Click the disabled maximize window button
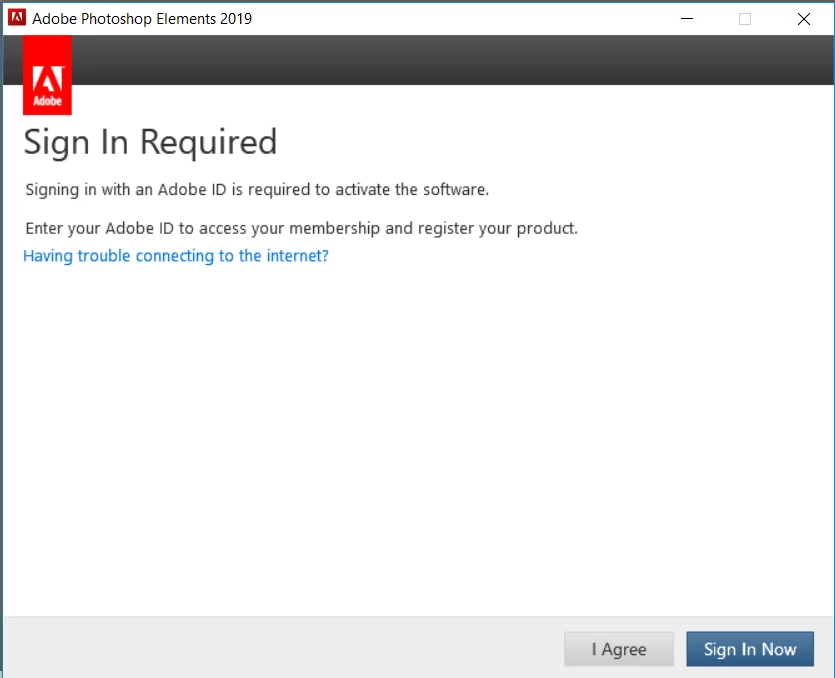The image size is (835, 678). [745, 19]
